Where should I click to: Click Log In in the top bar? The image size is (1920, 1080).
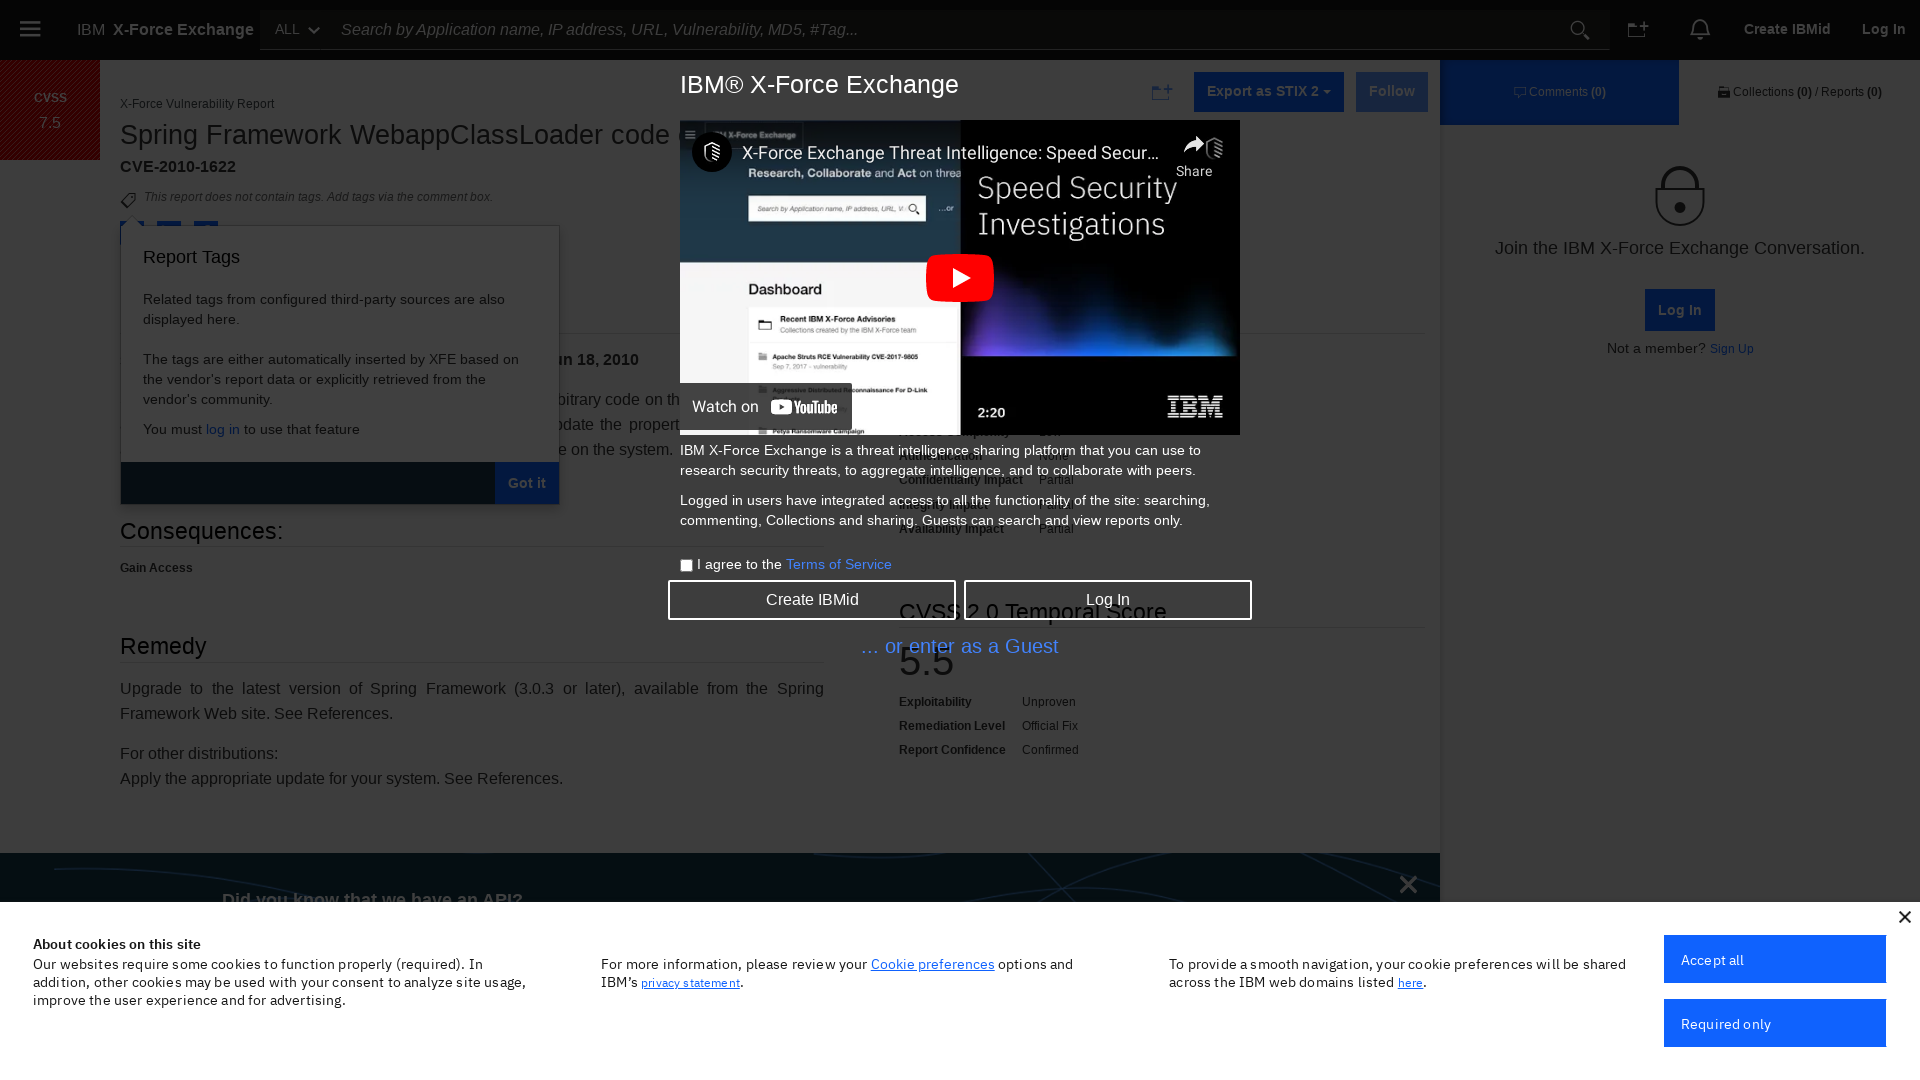(1884, 29)
